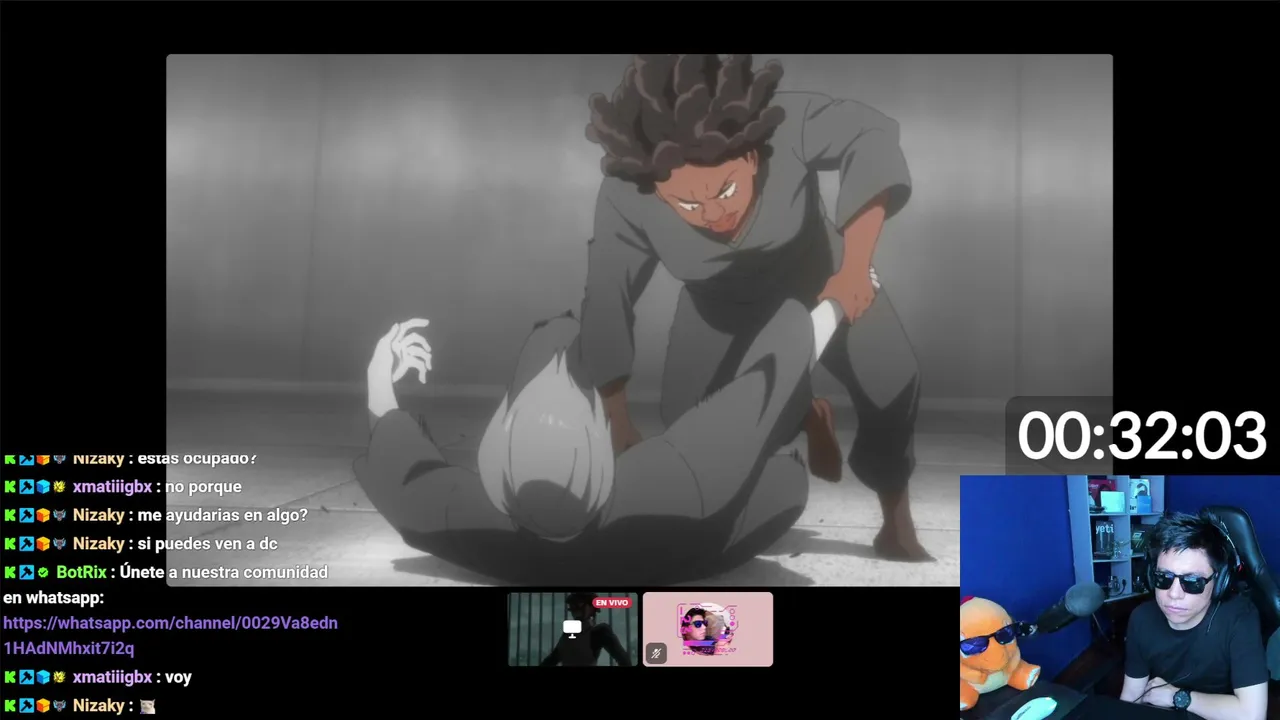Open Nizaky profile from 'si puedes ven a dc' message
Screen dimensions: 1280x720
pyautogui.click(x=99, y=544)
